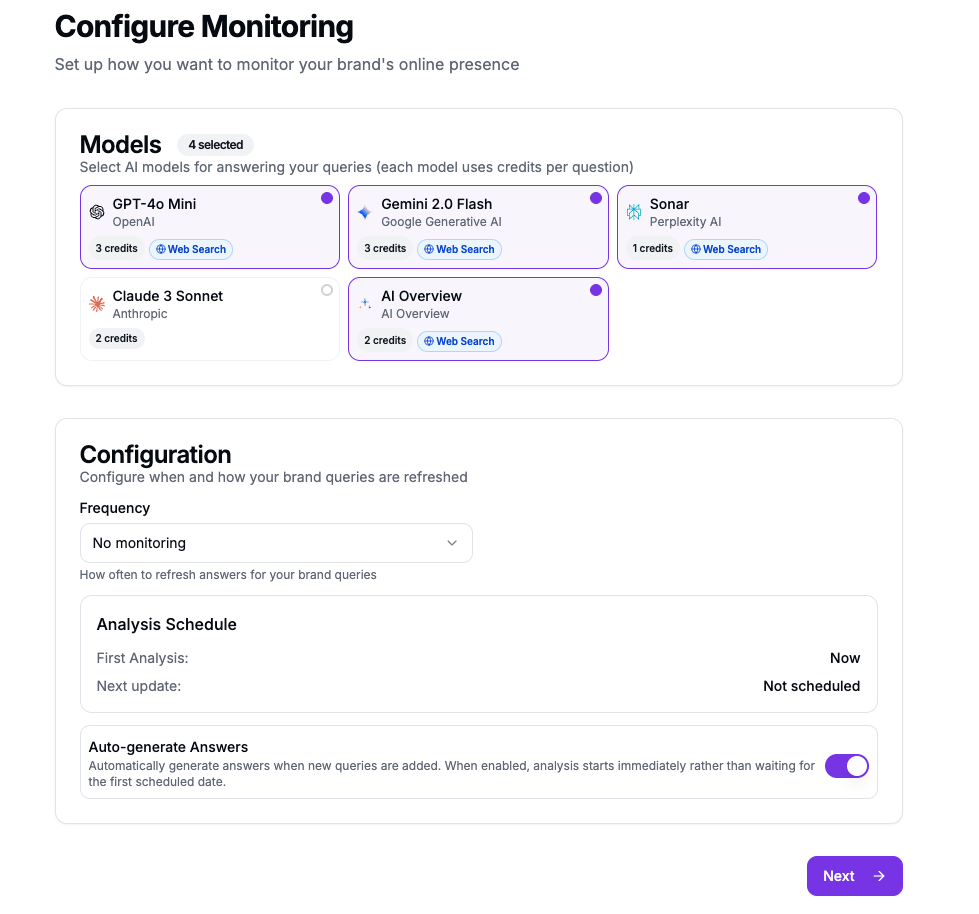
Task: Click the Web Search badge on AI Overview
Action: [x=460, y=342]
